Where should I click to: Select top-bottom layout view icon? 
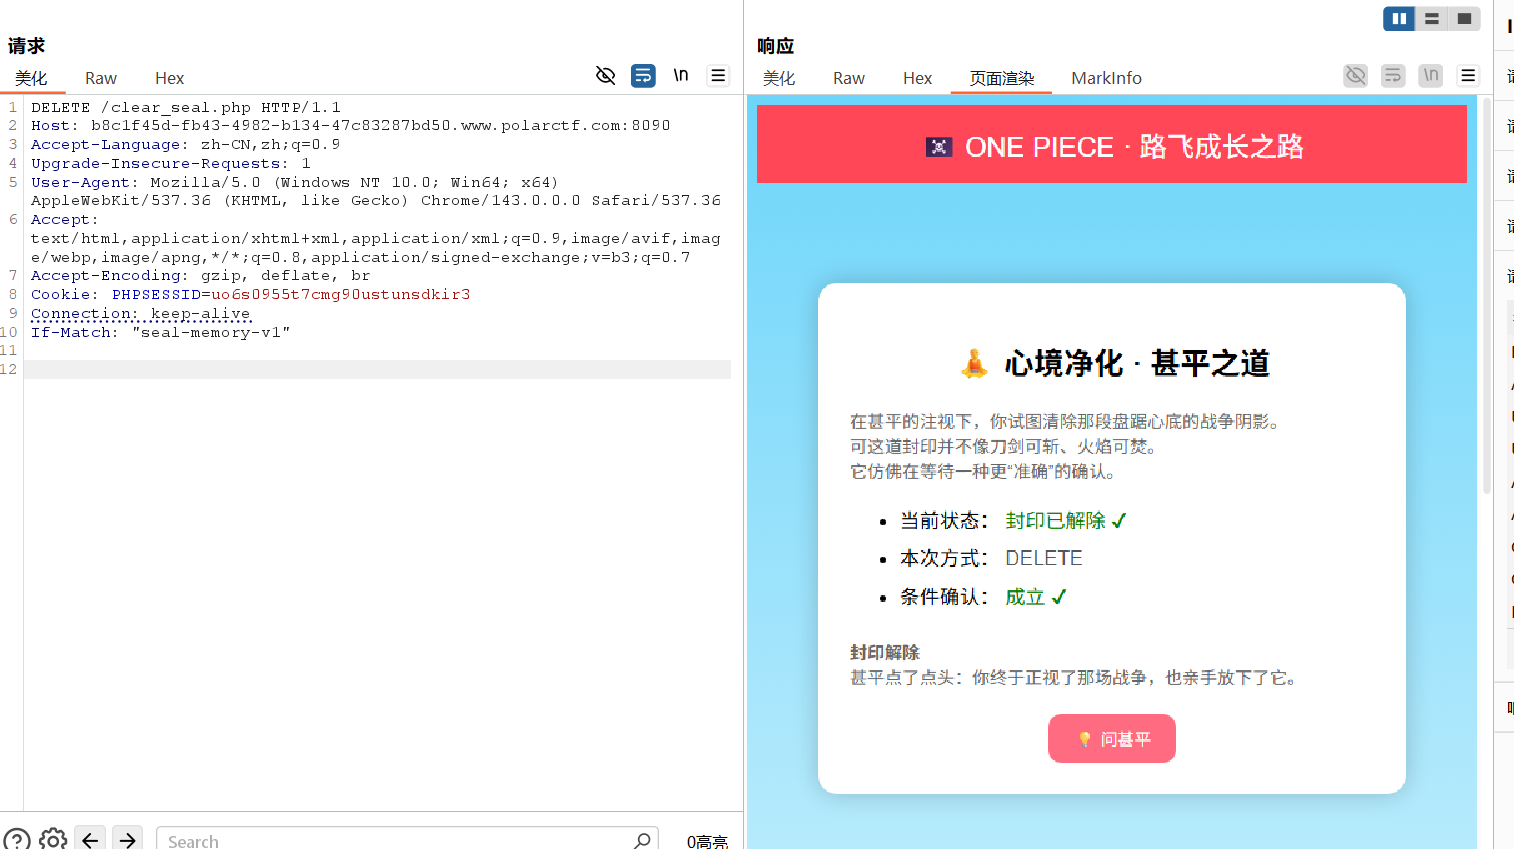1432,18
